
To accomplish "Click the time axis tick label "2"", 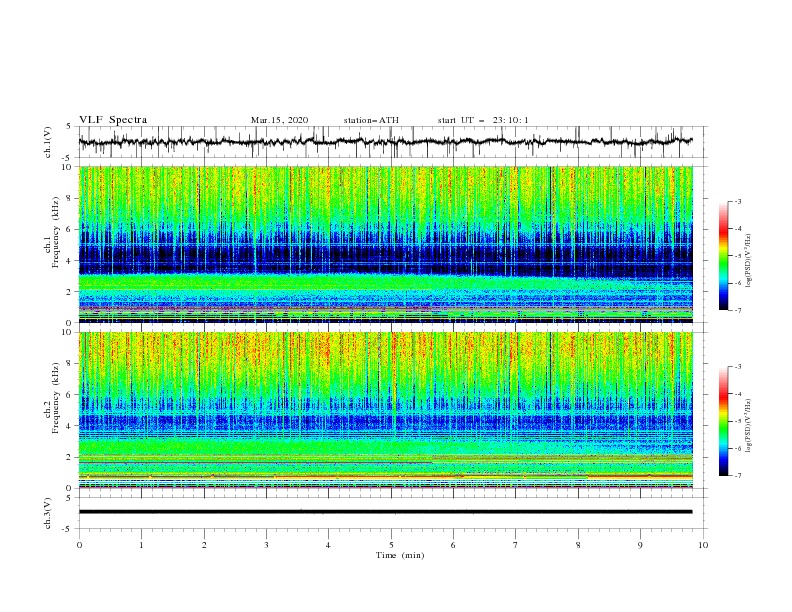I will pos(204,545).
